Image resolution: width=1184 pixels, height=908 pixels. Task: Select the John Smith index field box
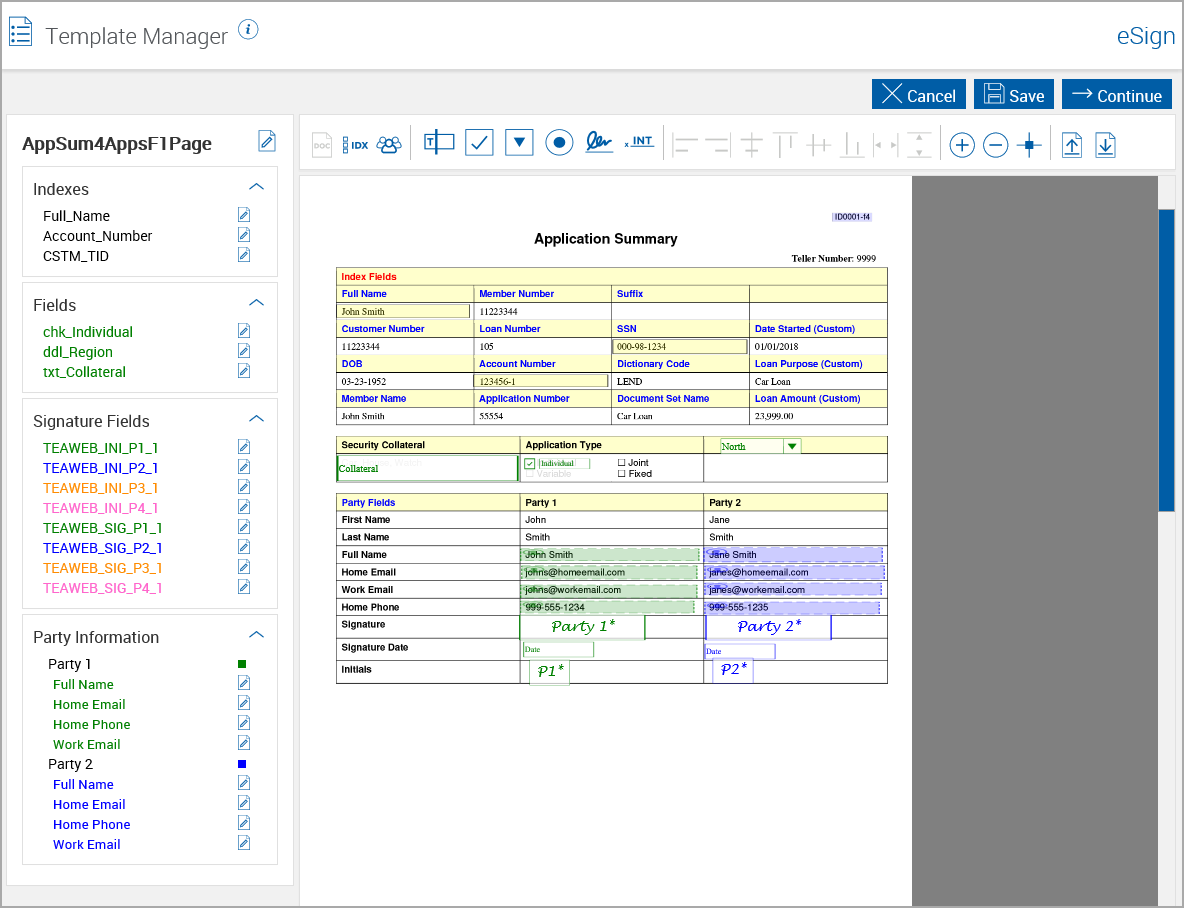point(403,311)
